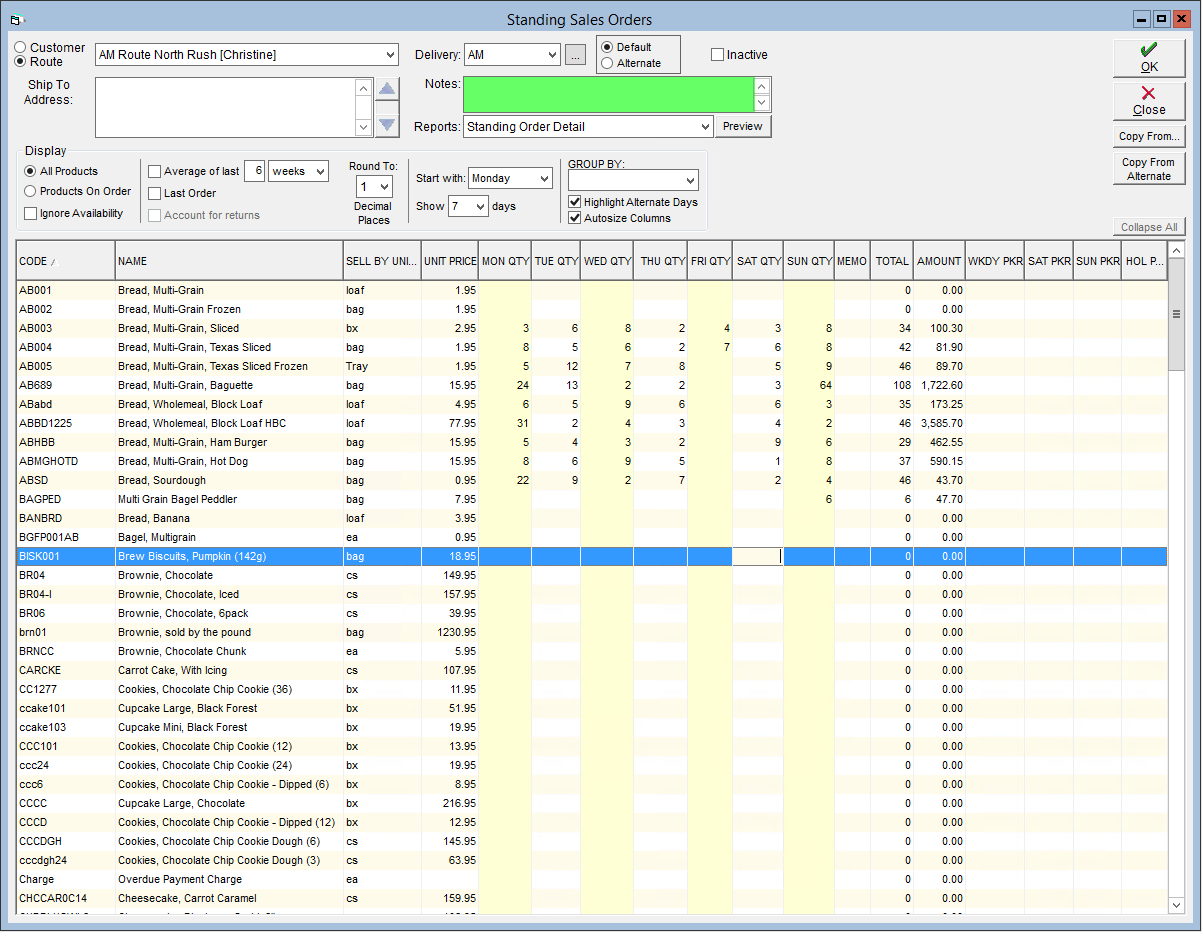Click table scrollbar down arrow

pos(1176,904)
